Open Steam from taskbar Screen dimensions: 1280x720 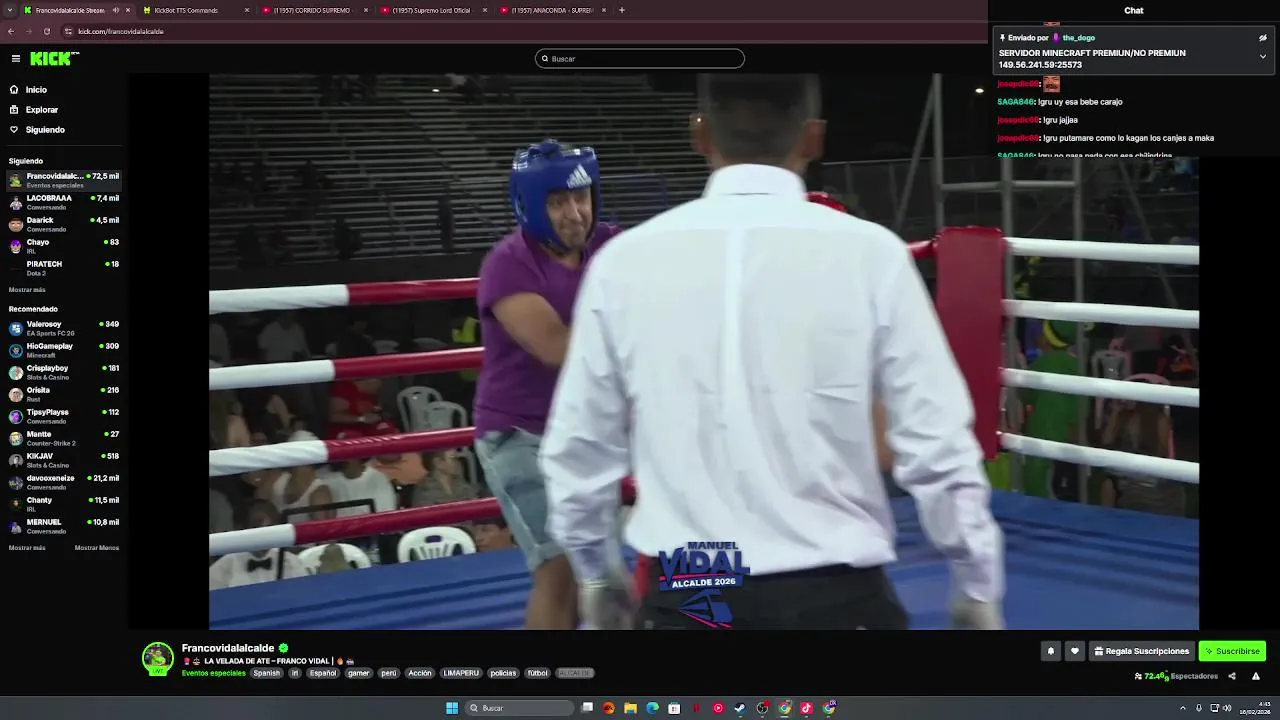740,708
